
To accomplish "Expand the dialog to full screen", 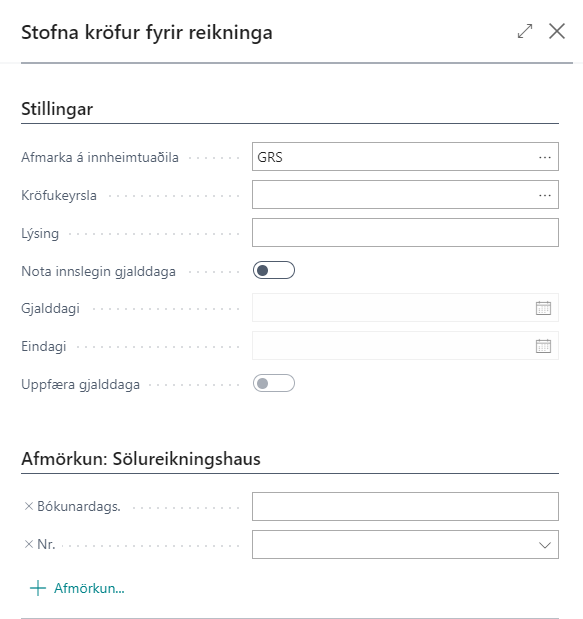I will (x=525, y=31).
